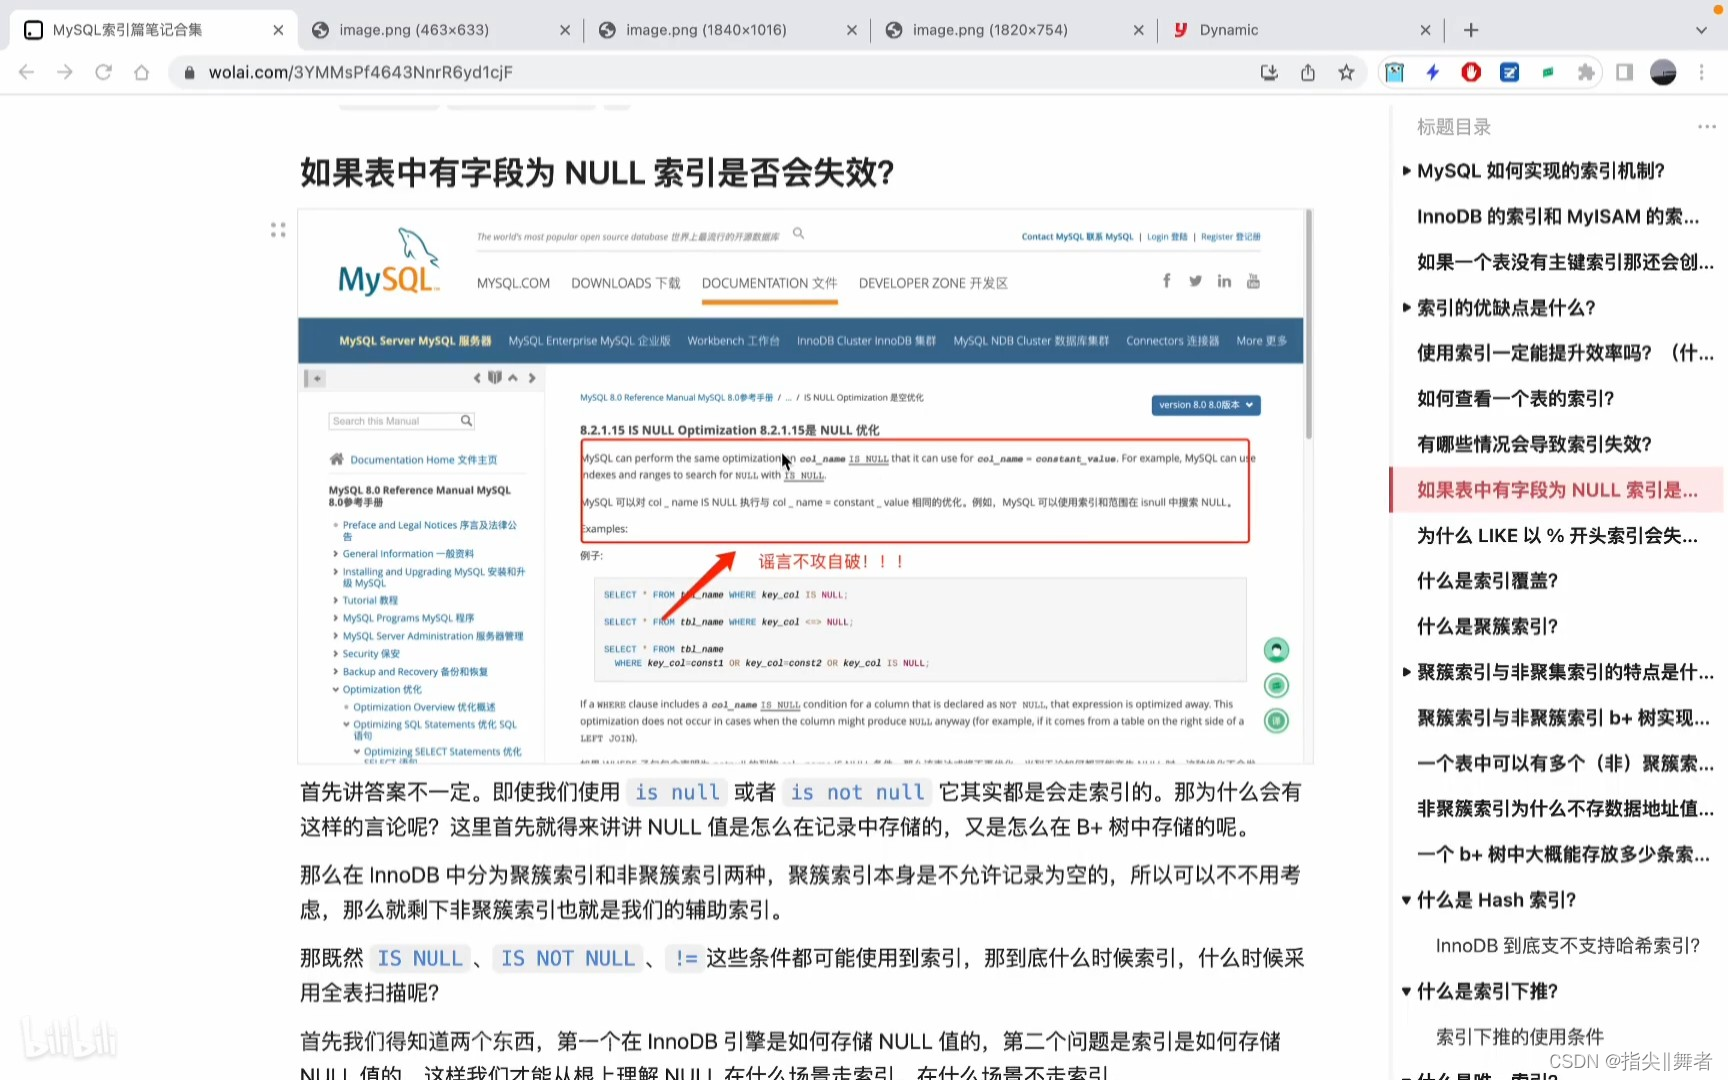Screen dimensions: 1728x1080
Task: Expand '聚簇索引与非聚集索引的特点' outline triangle
Action: pyautogui.click(x=1406, y=672)
